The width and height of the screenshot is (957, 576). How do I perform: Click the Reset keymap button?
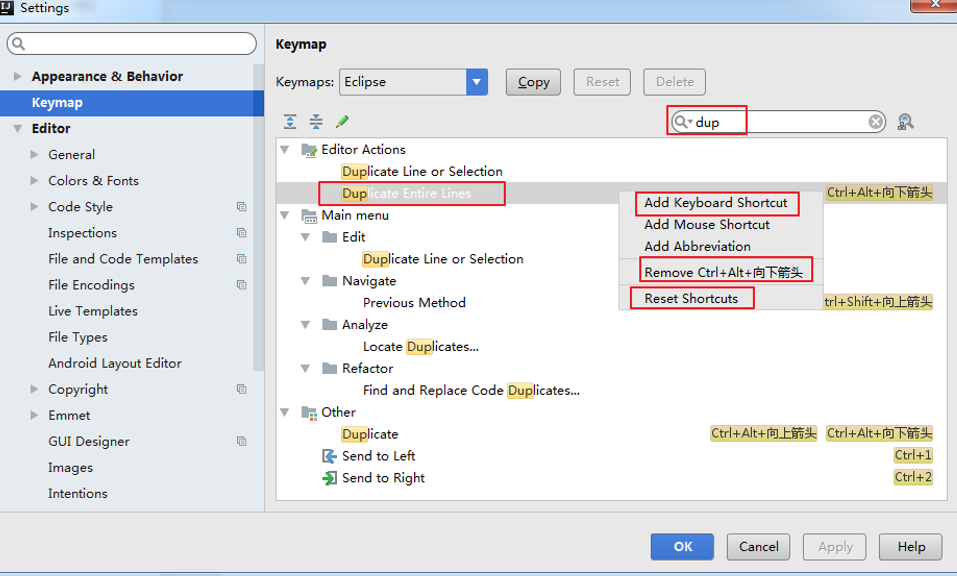click(x=602, y=82)
